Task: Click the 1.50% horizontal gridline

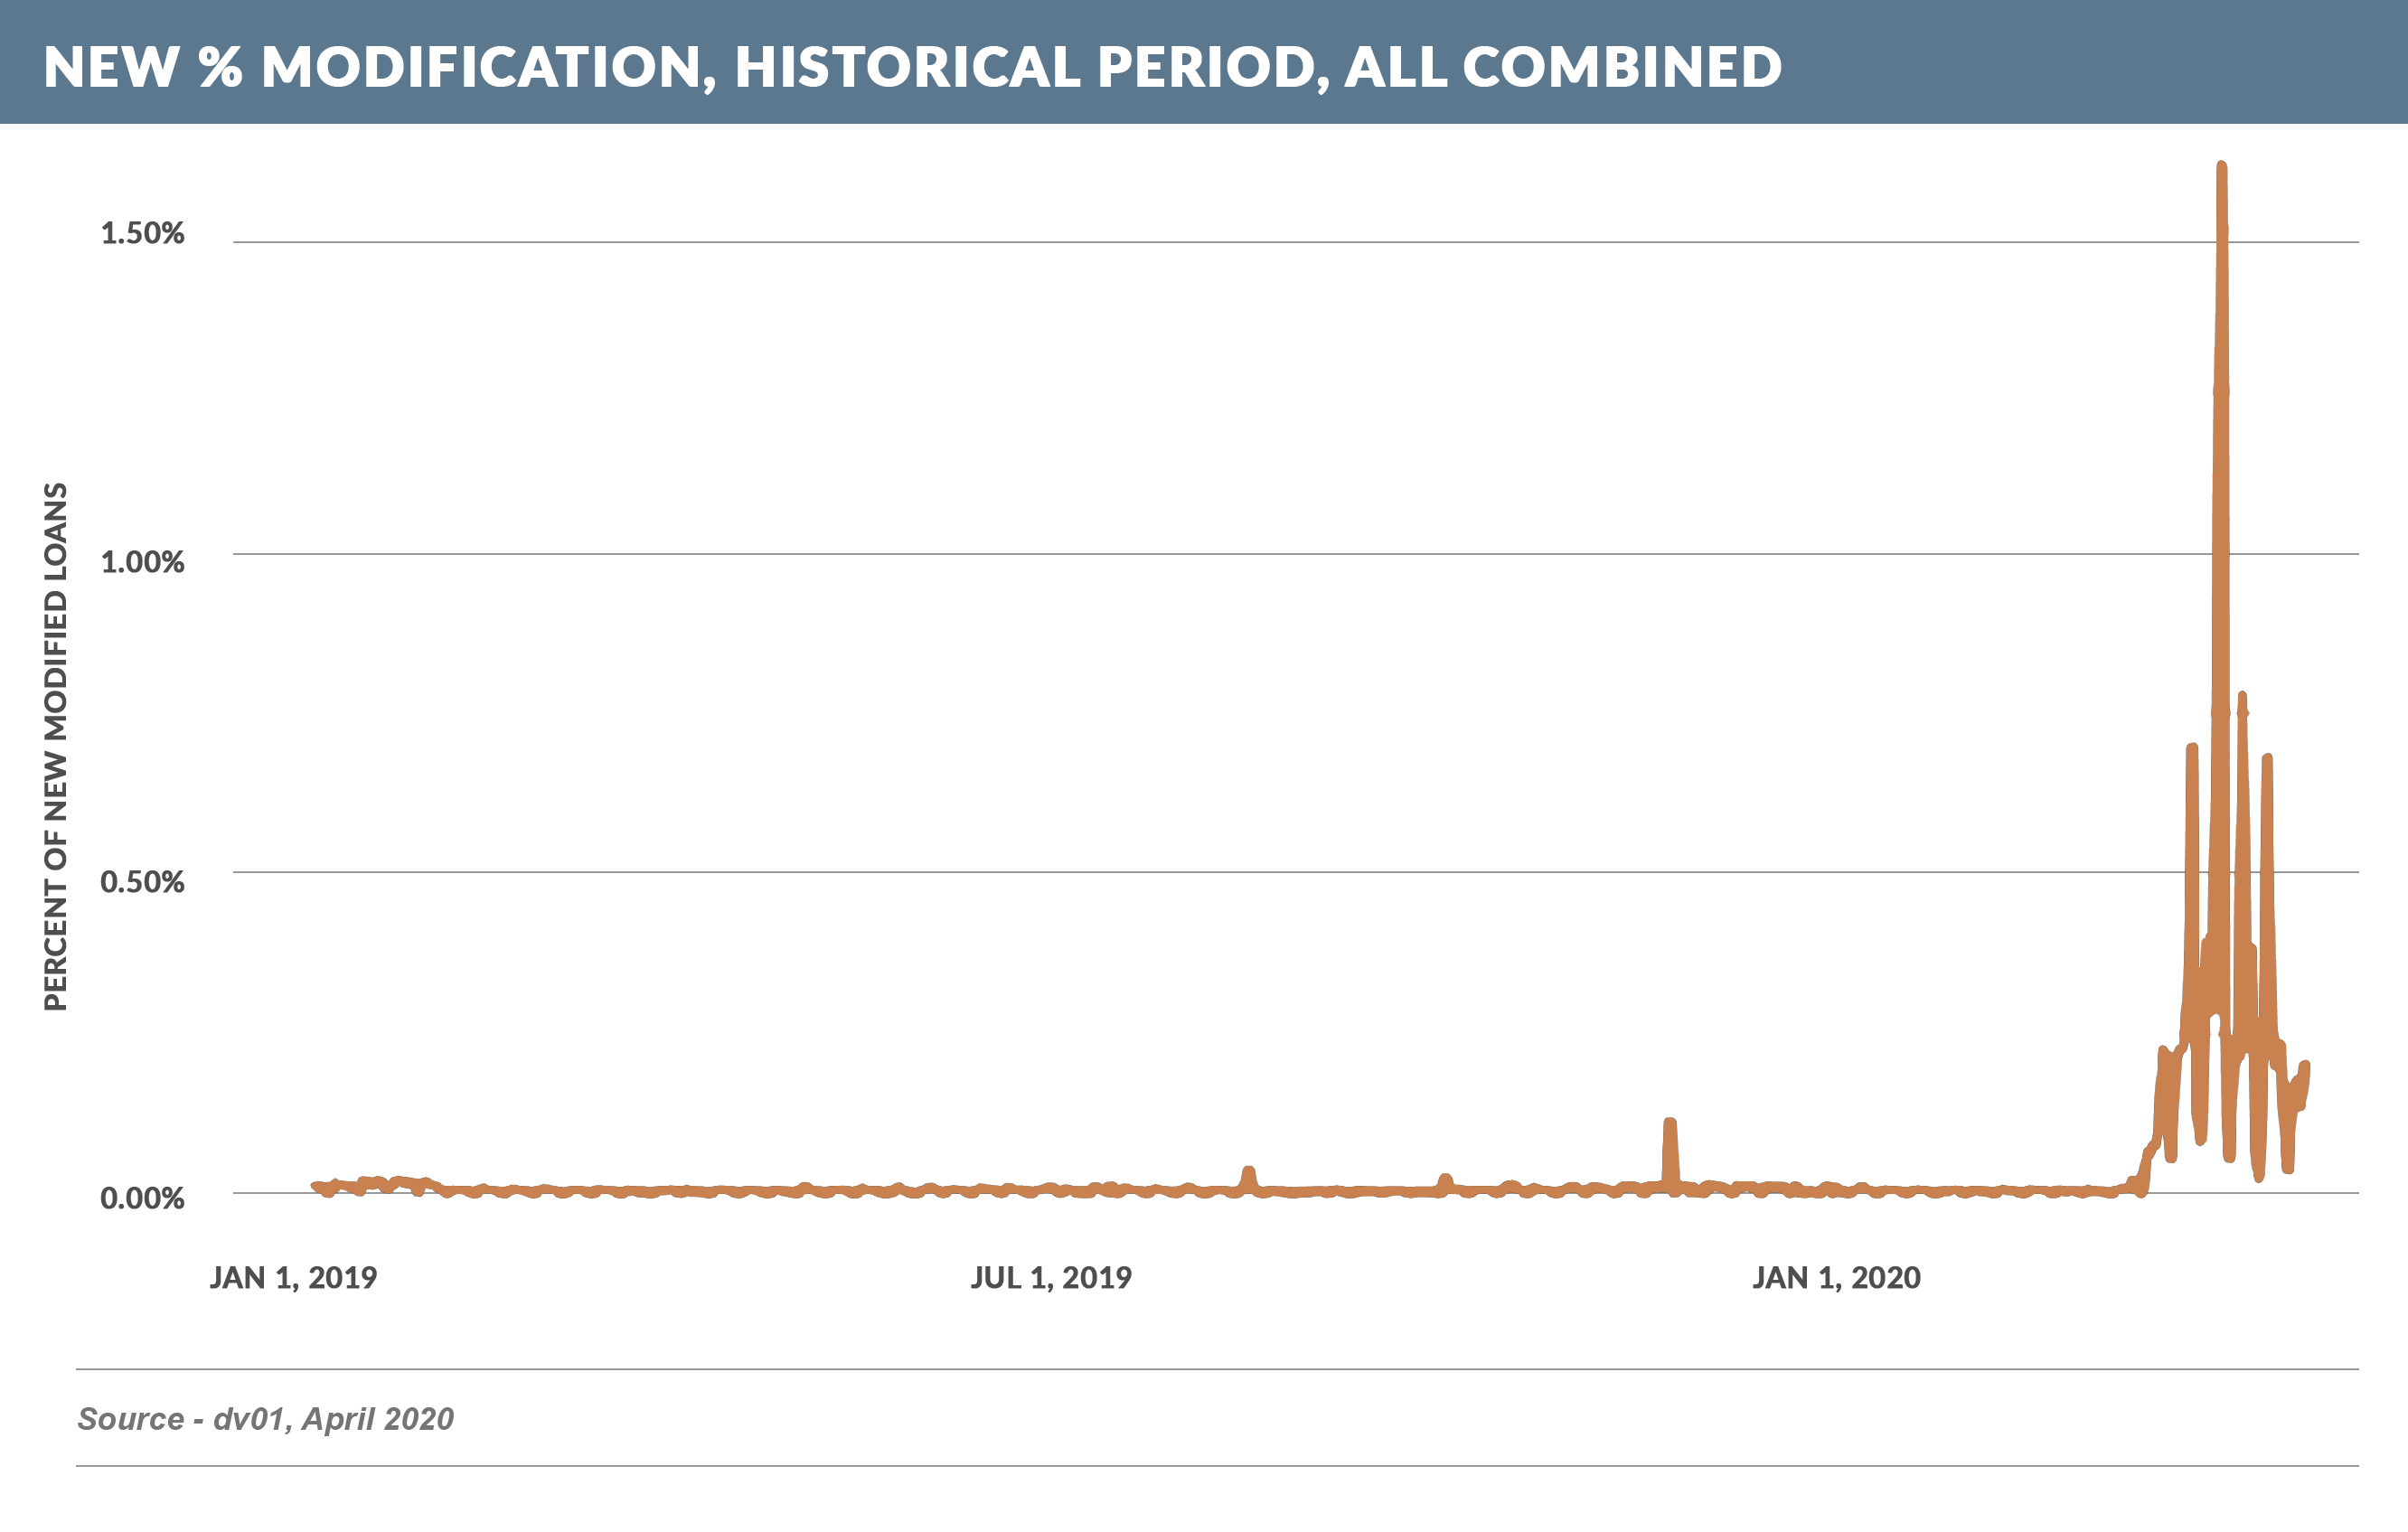Action: [x=1200, y=242]
